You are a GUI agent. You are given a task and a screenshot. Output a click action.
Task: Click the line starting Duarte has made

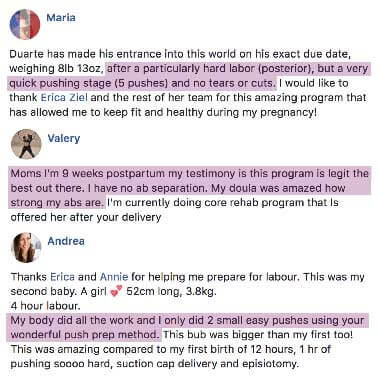point(180,54)
